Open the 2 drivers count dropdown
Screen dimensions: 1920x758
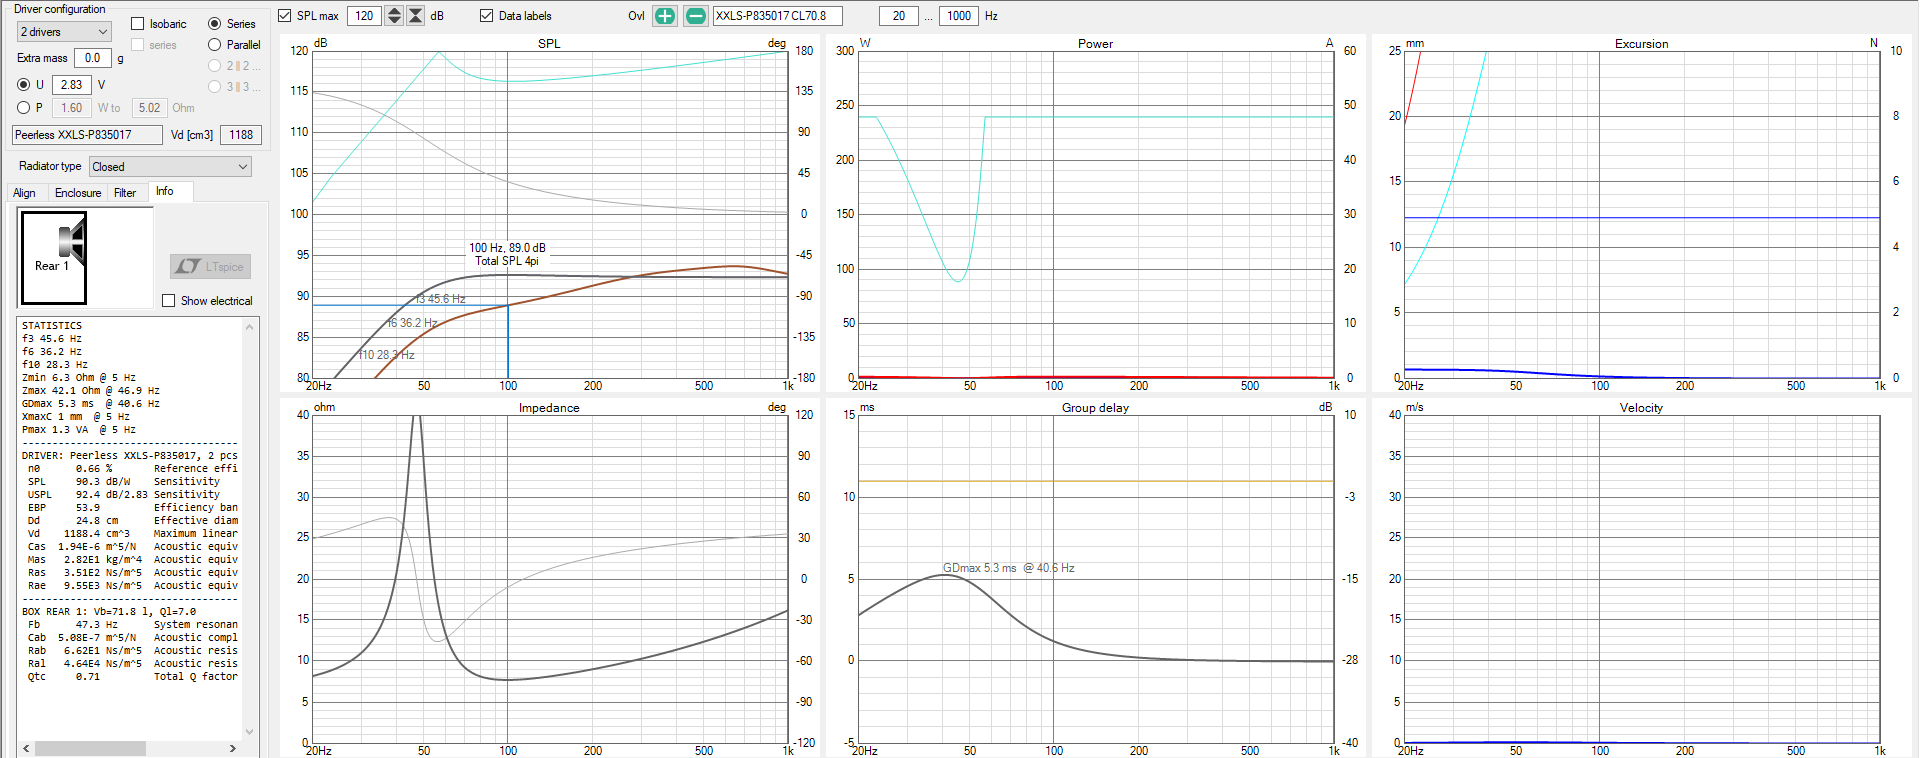tap(64, 32)
